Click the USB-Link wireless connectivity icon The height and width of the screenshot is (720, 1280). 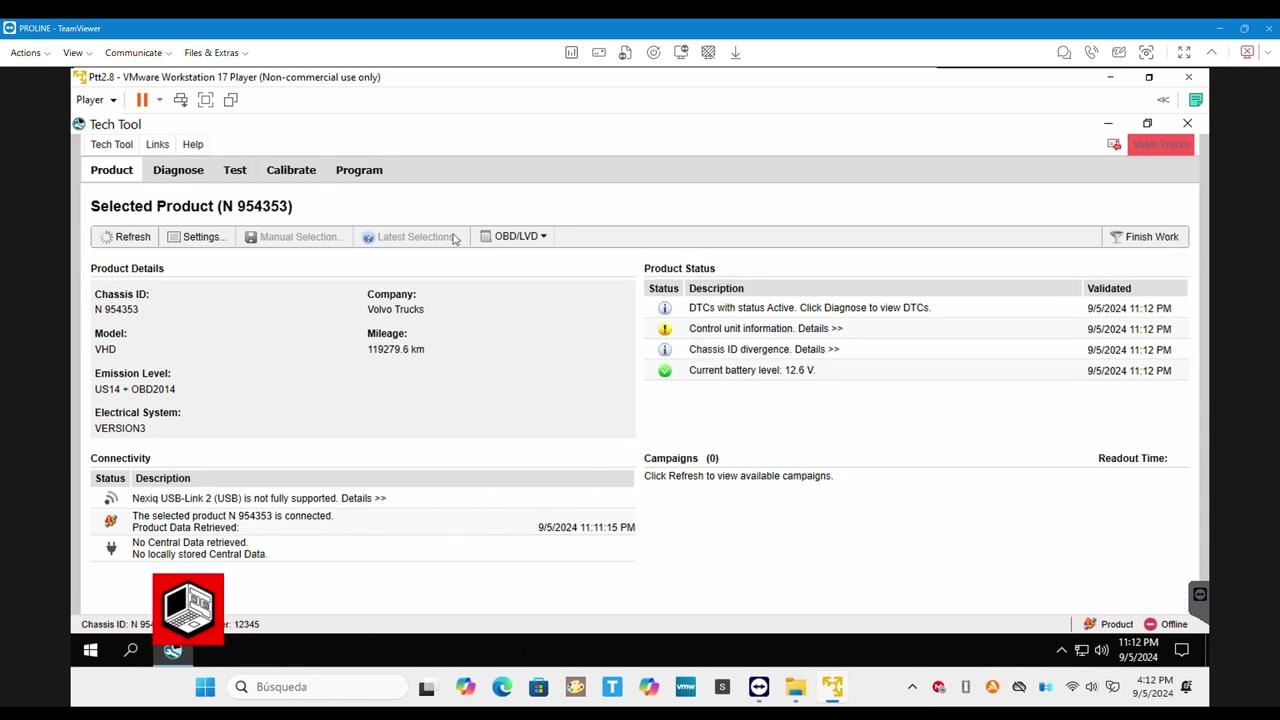click(x=111, y=498)
